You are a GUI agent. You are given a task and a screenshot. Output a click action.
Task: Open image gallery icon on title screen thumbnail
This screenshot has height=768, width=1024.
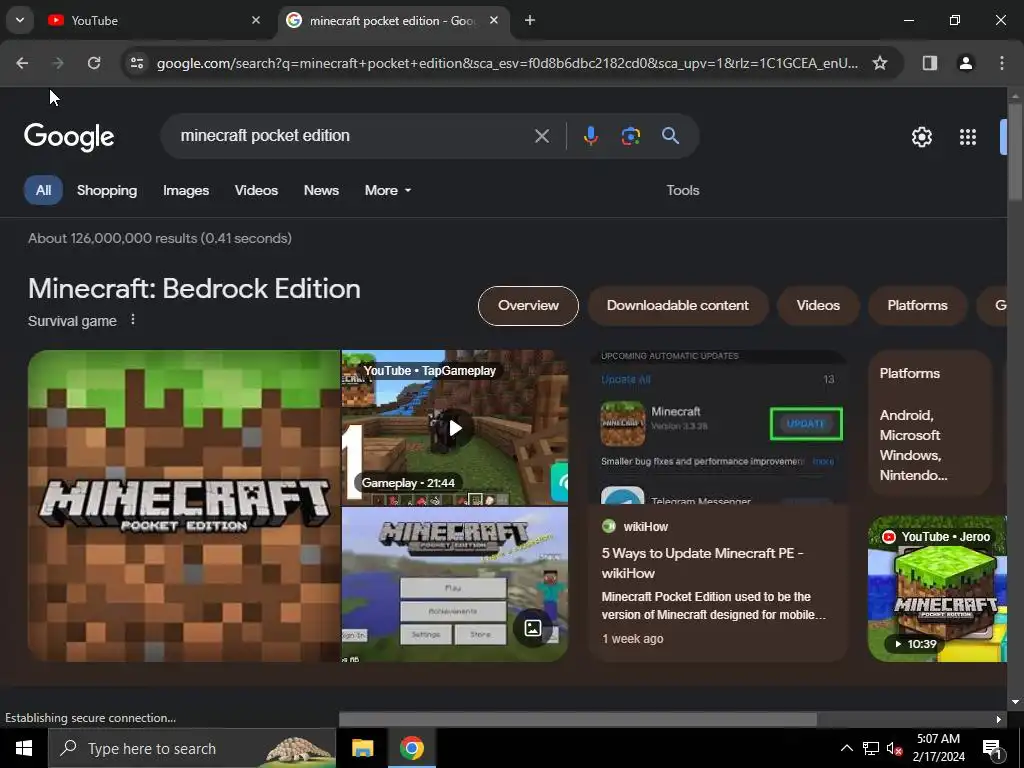pyautogui.click(x=532, y=628)
